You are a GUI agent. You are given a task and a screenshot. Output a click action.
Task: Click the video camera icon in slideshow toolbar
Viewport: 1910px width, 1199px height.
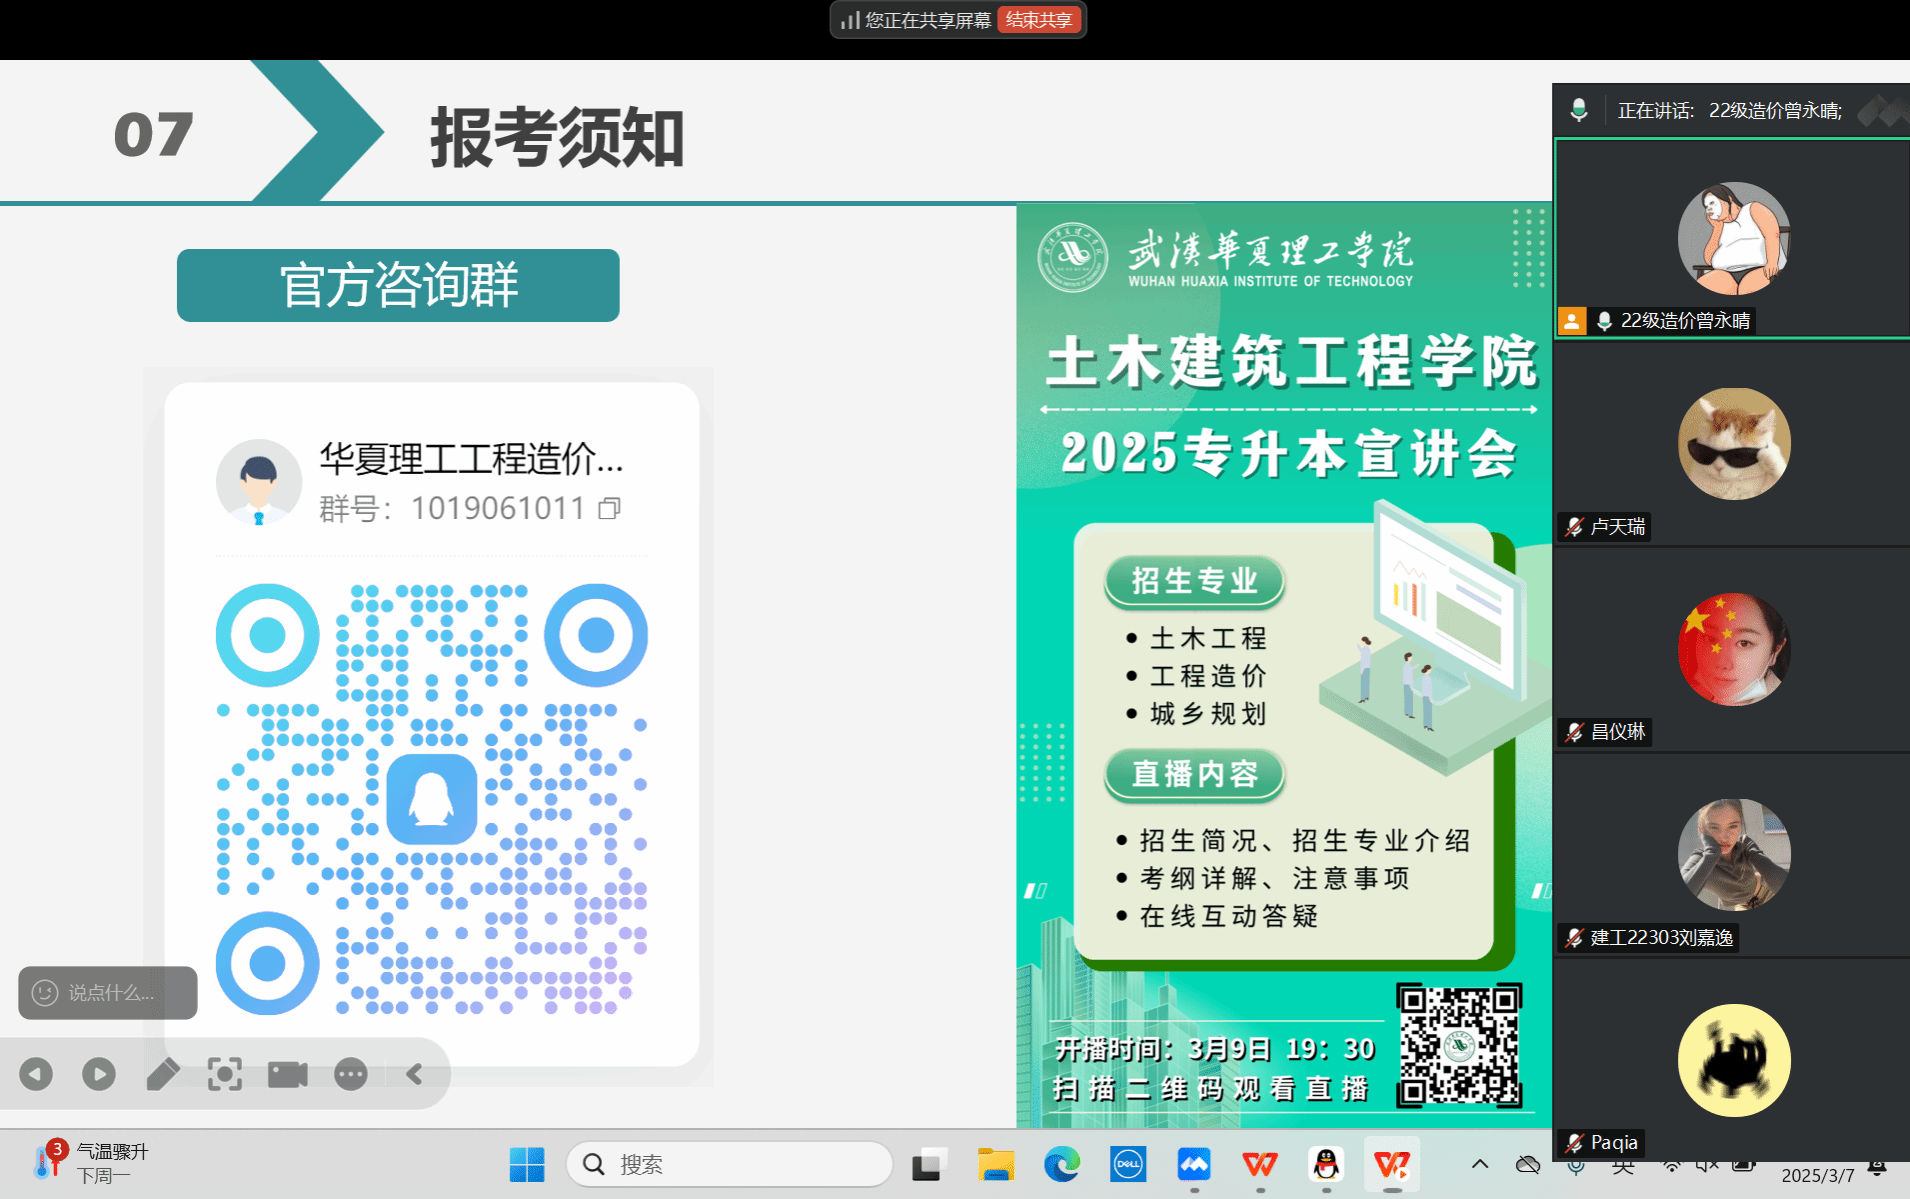288,1074
